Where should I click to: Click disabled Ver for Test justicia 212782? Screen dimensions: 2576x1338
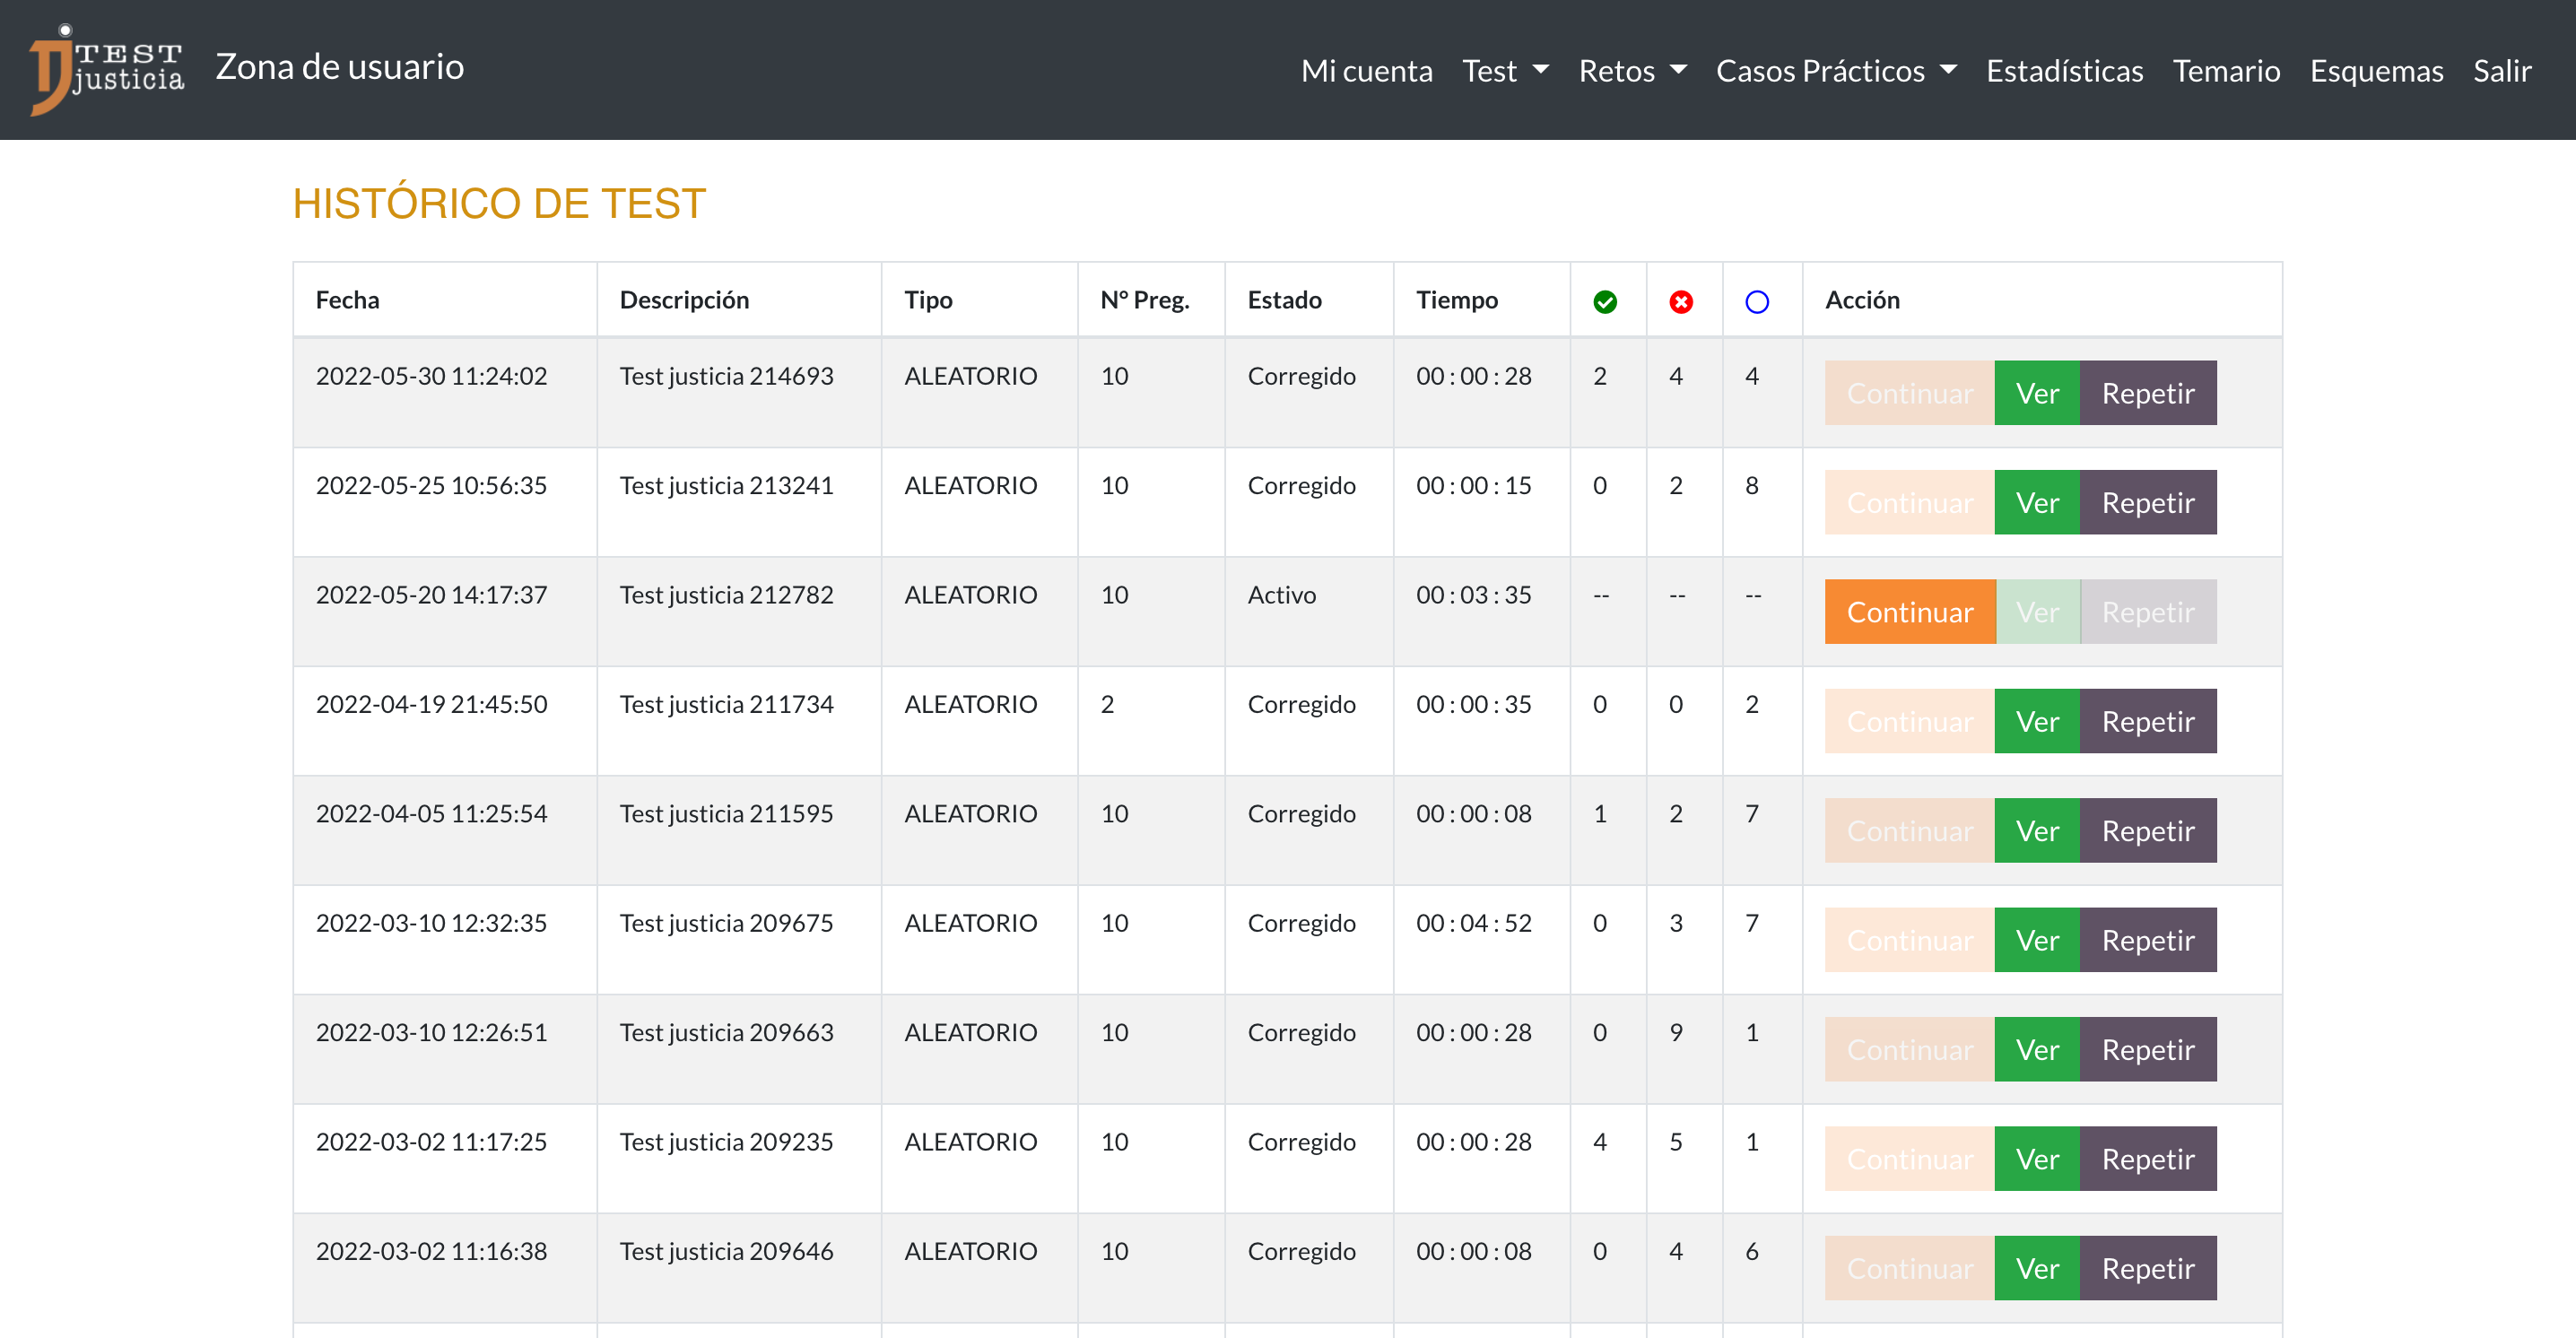[2037, 612]
